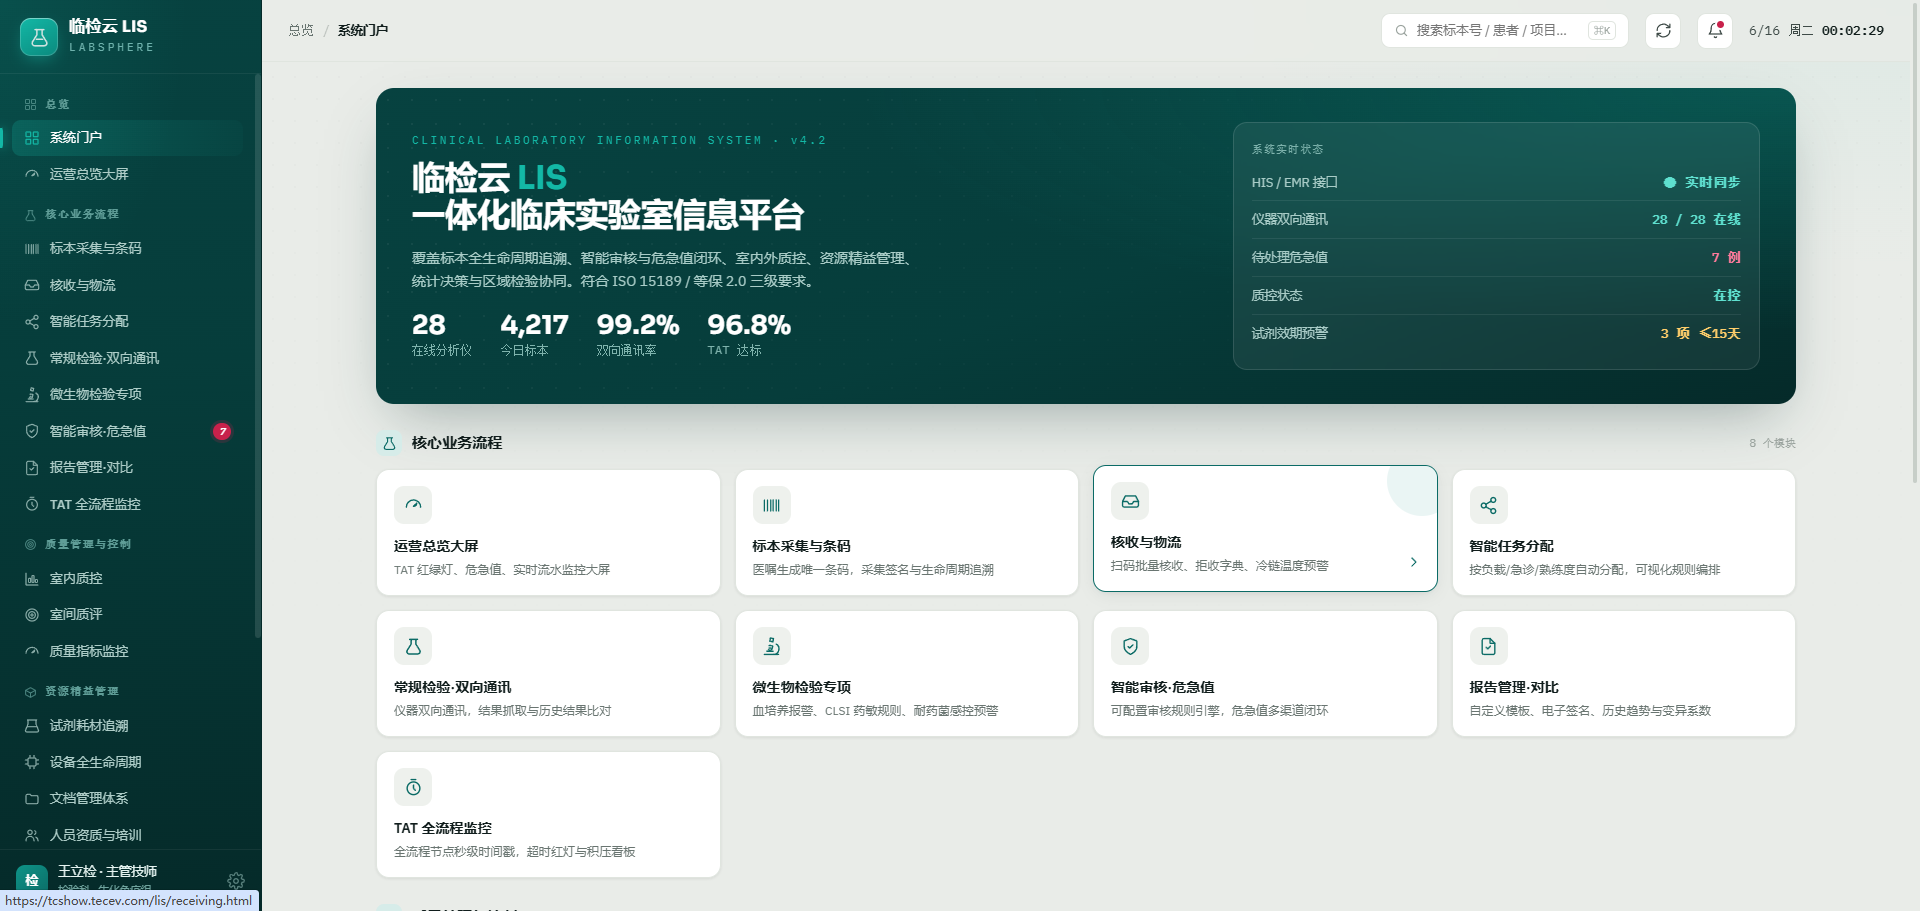Go to 文档管理体系 sidebar item
1920x911 pixels.
[x=128, y=798]
